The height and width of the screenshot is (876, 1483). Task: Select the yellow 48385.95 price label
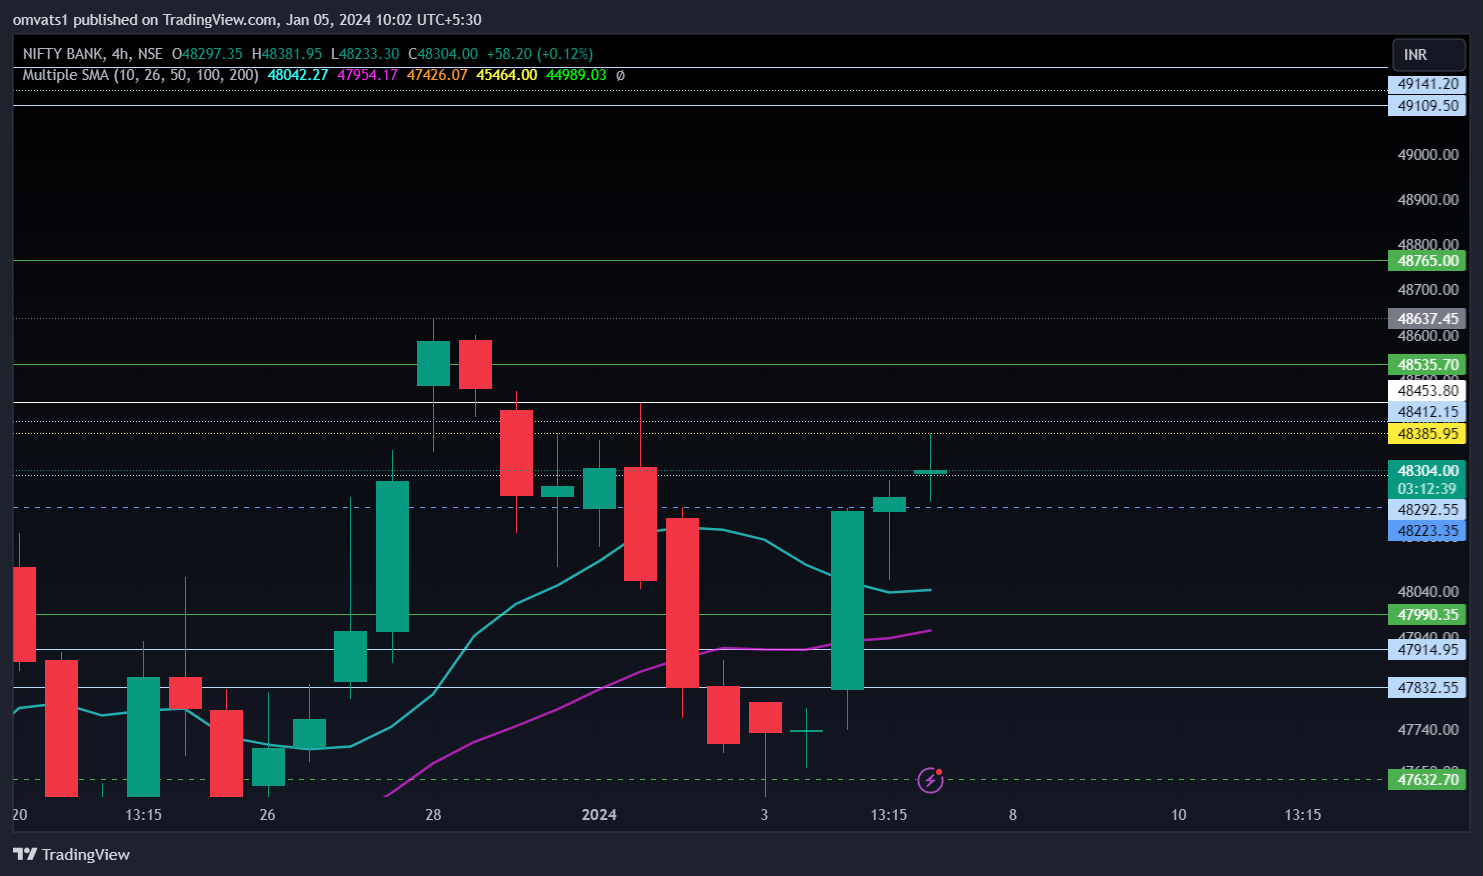coord(1427,434)
